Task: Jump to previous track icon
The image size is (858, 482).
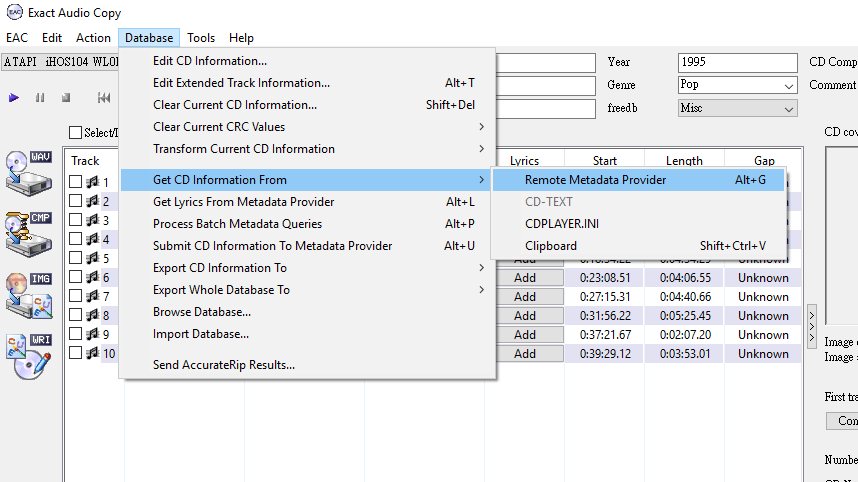Action: (x=104, y=98)
